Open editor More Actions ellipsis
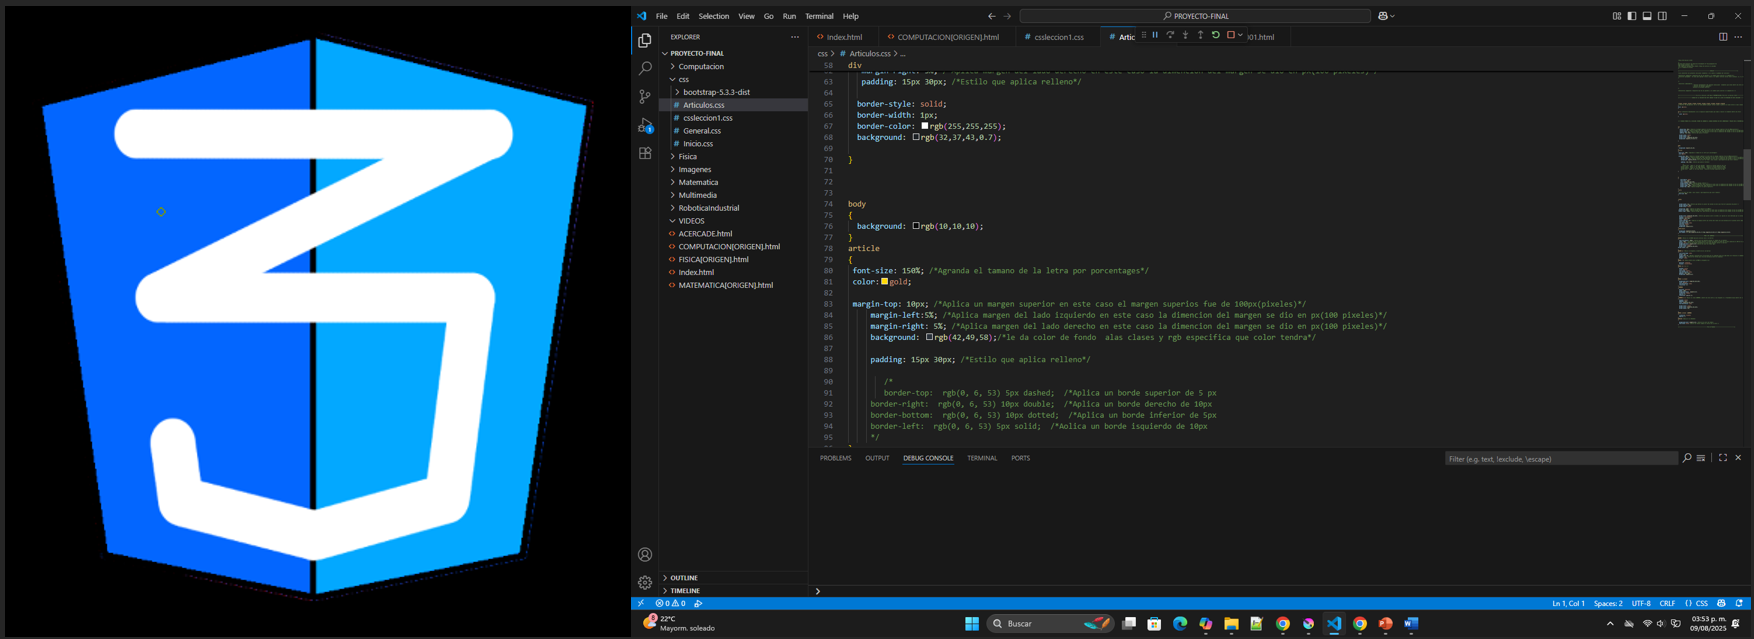 point(1738,37)
